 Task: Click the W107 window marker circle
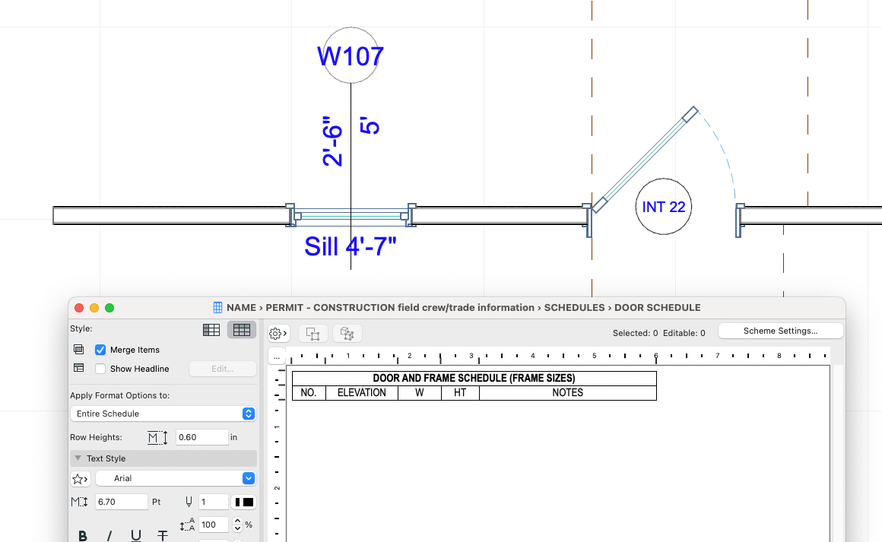[x=350, y=55]
